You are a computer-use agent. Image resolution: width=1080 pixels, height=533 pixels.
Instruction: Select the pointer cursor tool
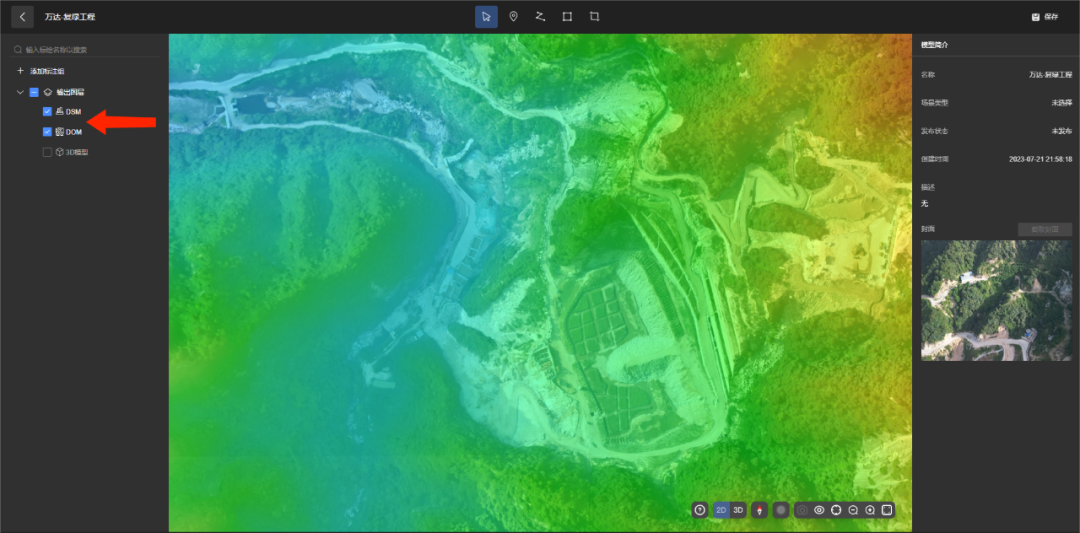[486, 17]
